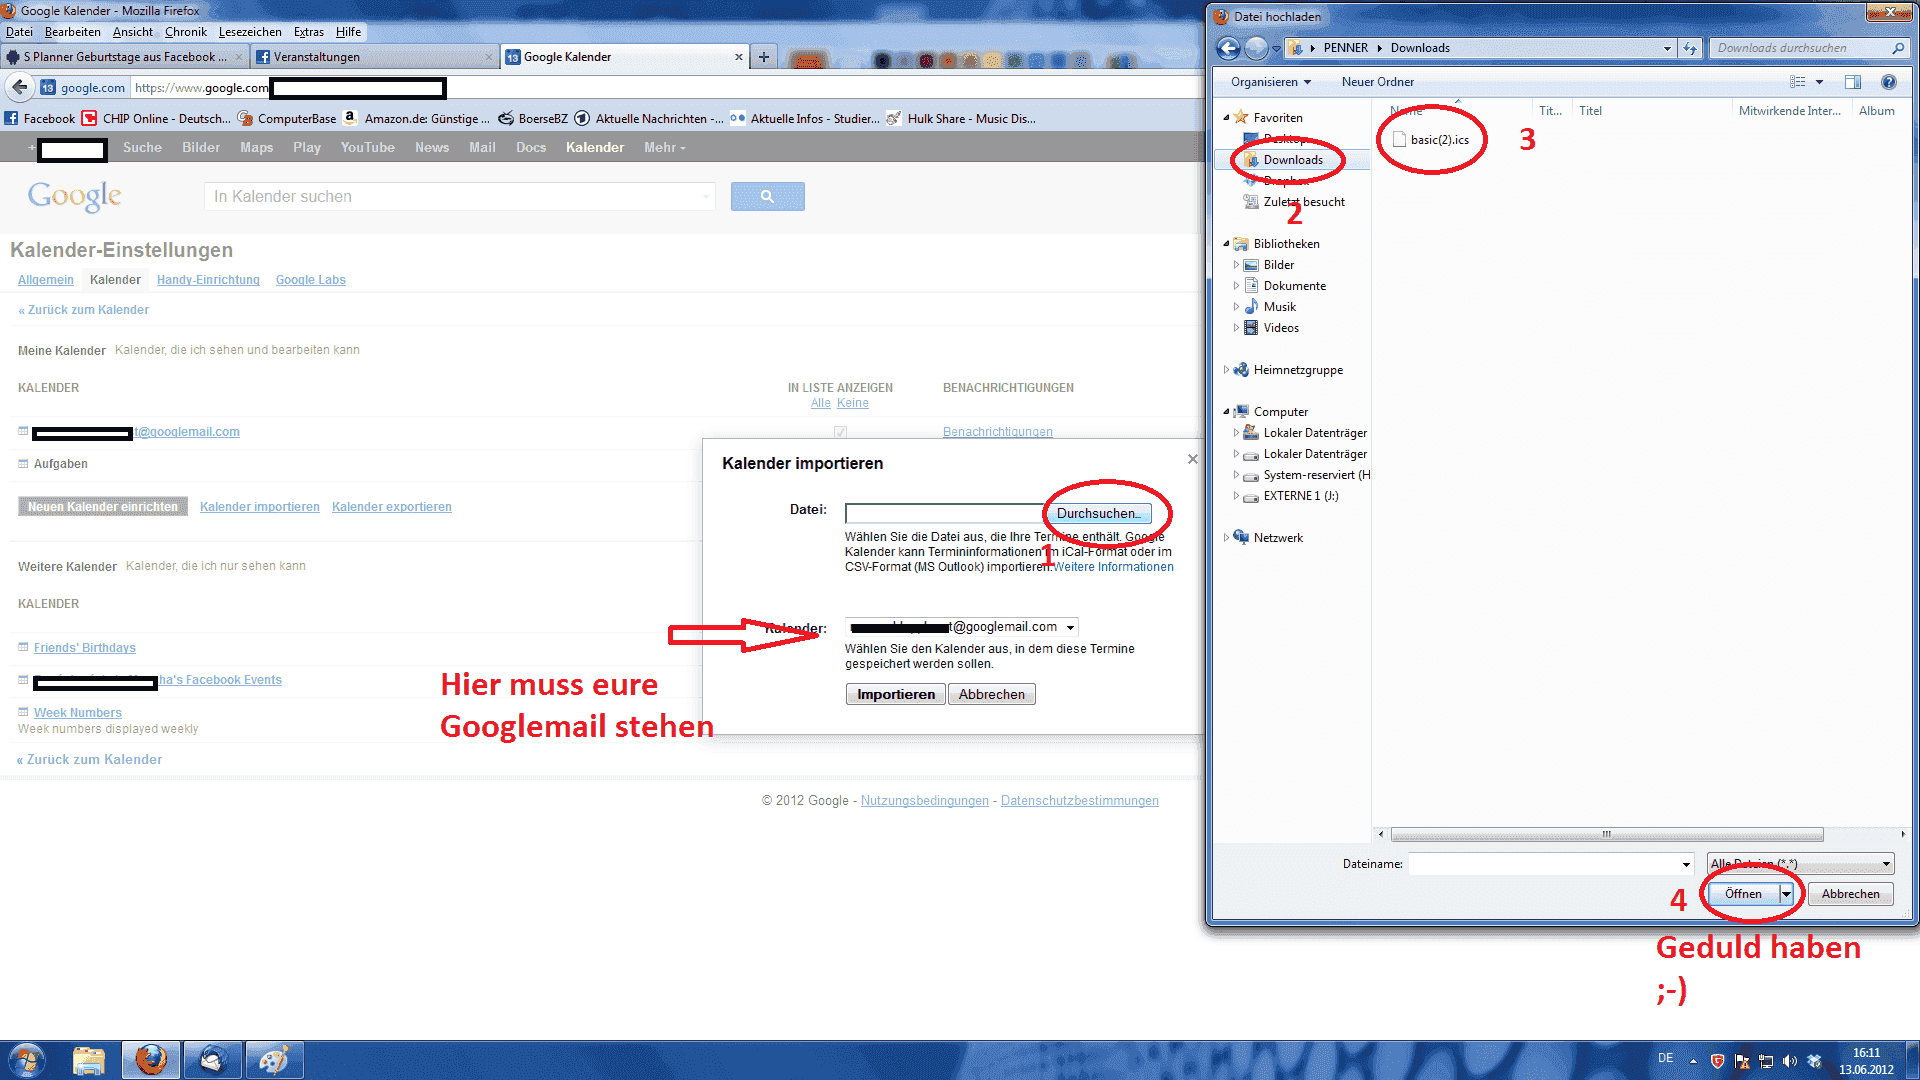The height and width of the screenshot is (1080, 1920).
Task: Click the Downloads durchsuchen search box
Action: (1808, 48)
